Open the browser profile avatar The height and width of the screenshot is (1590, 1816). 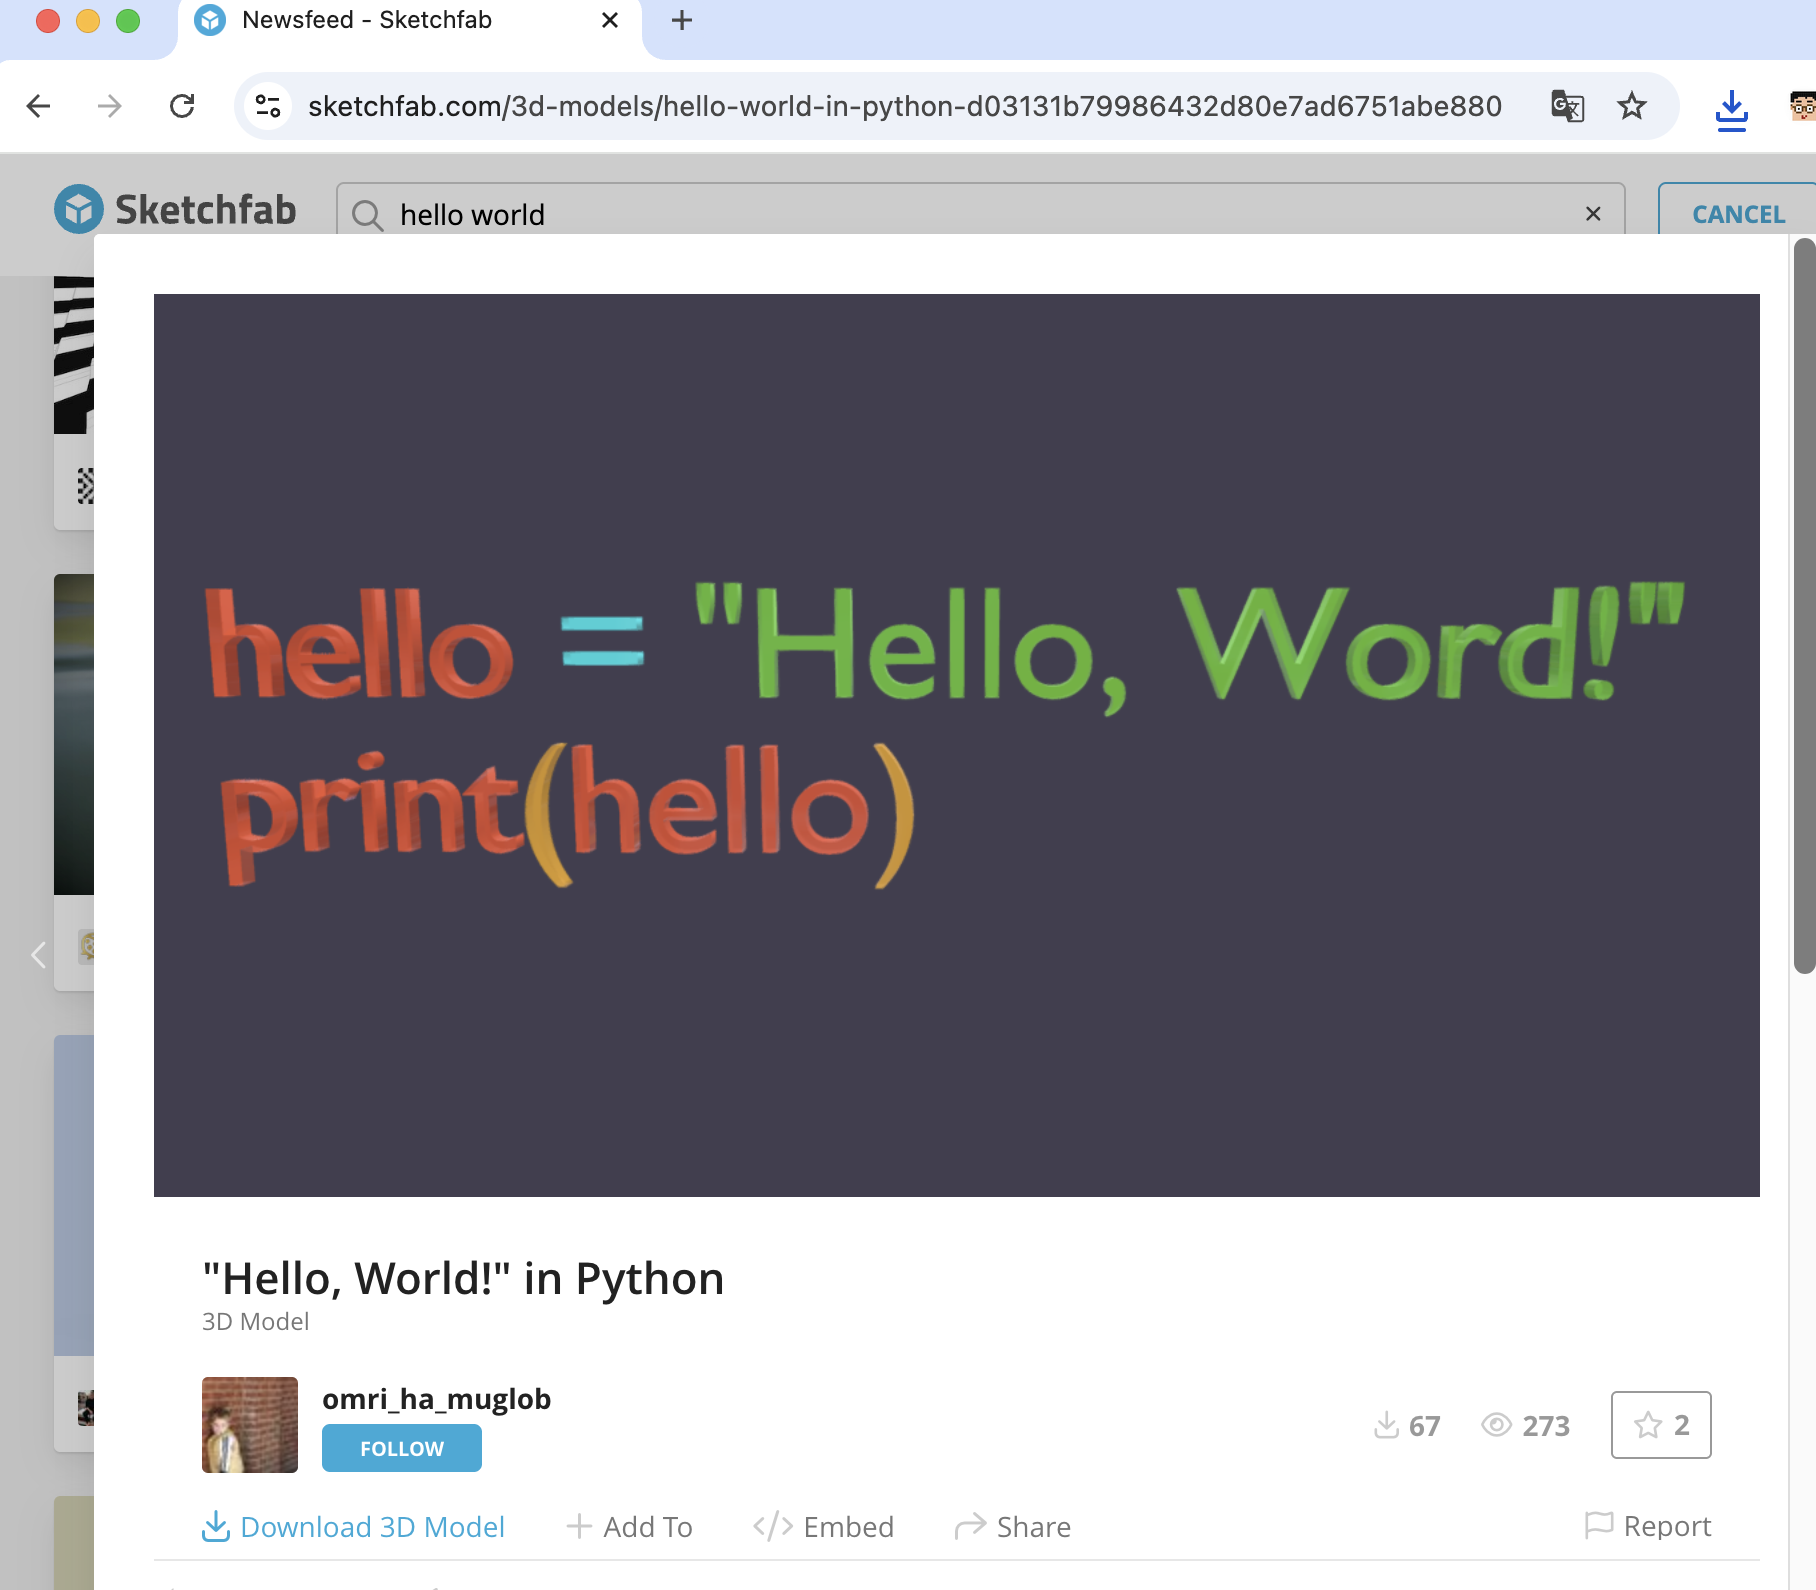[x=1802, y=106]
